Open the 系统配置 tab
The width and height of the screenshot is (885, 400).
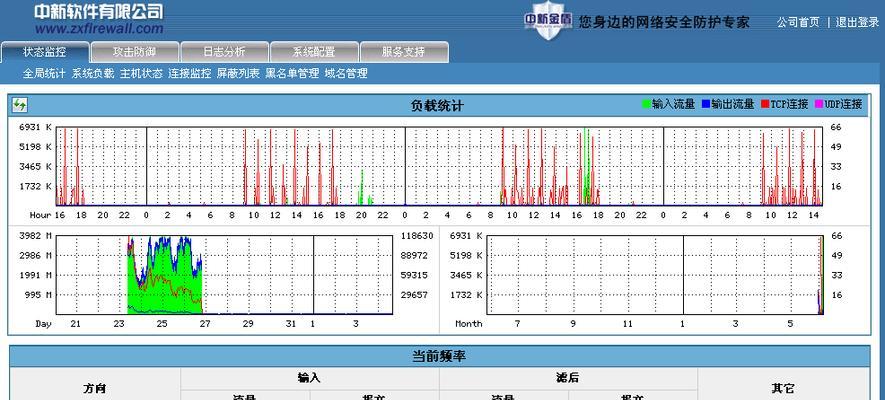[314, 52]
